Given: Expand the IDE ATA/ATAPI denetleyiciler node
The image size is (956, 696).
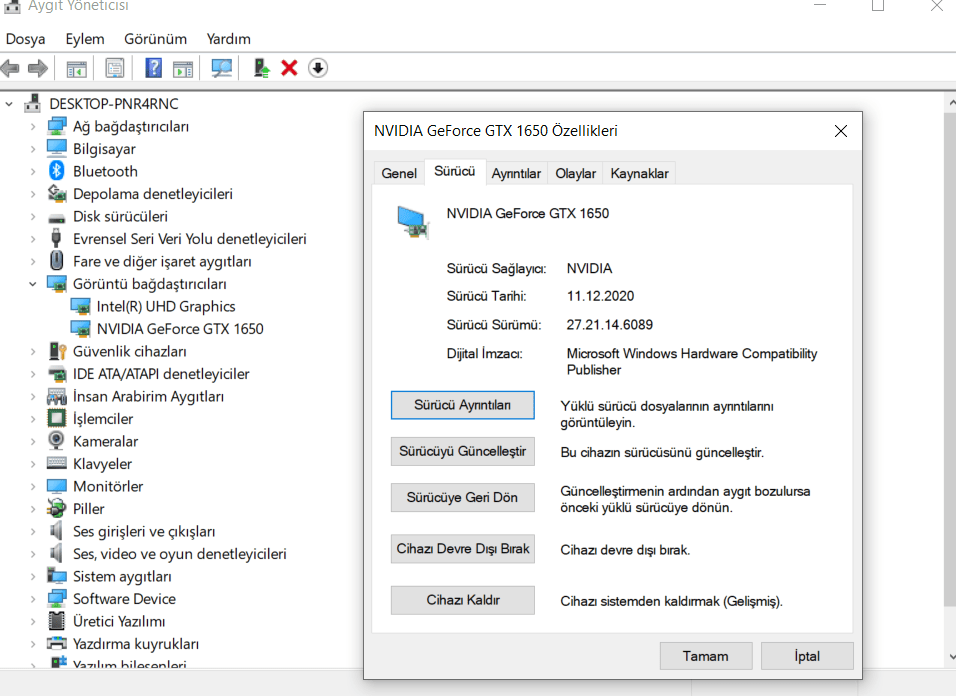Looking at the screenshot, I should point(33,374).
